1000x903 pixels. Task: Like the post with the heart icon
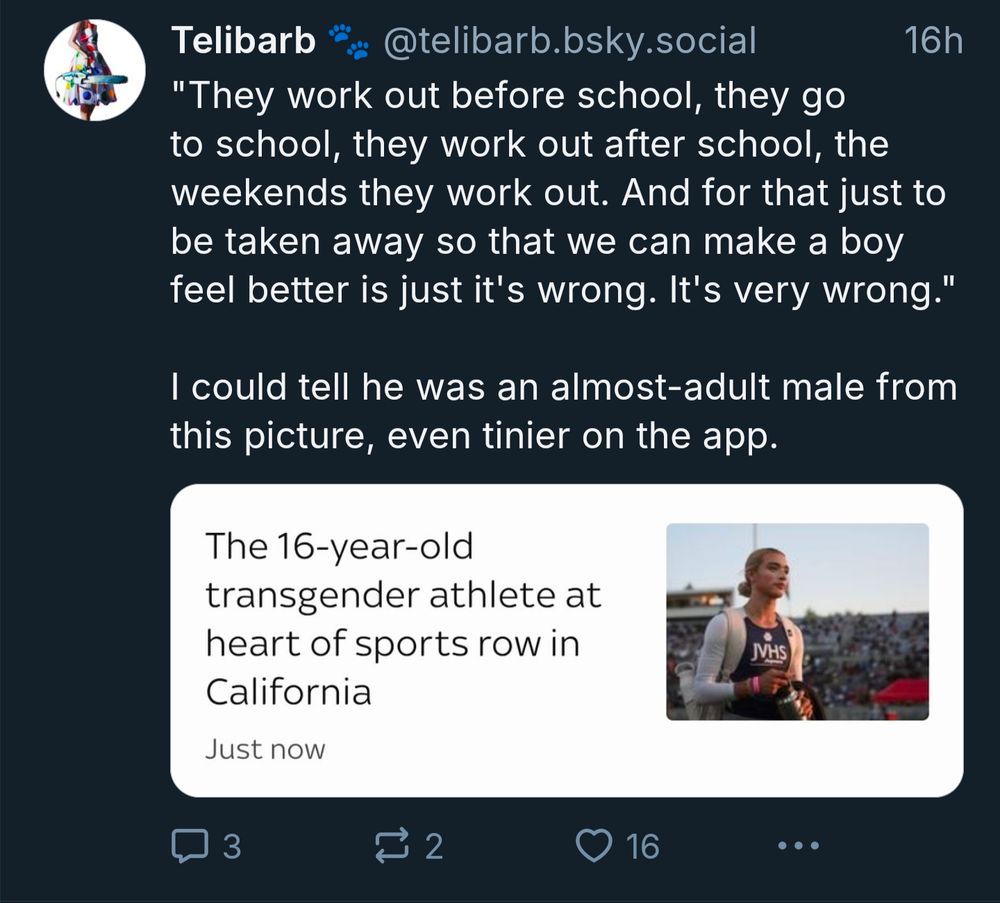tap(595, 847)
